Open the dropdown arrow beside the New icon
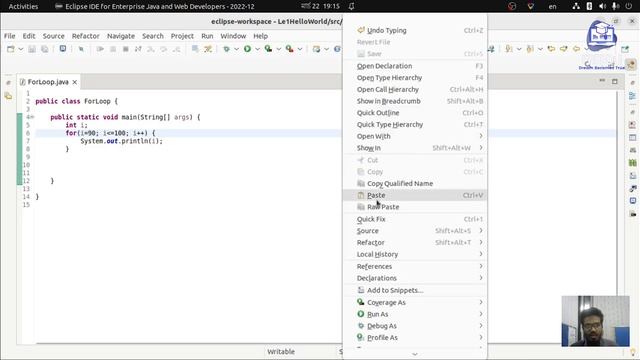Viewport: 640px width, 360px height. [x=20, y=49]
